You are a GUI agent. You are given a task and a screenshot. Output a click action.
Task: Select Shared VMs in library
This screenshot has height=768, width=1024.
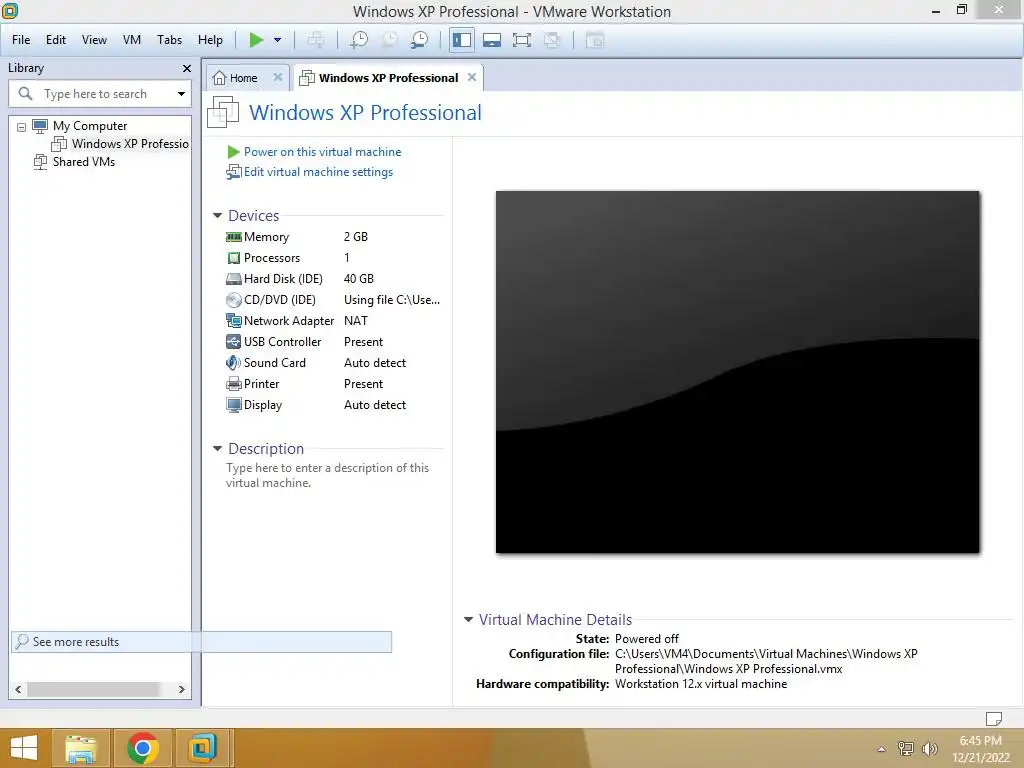point(84,162)
